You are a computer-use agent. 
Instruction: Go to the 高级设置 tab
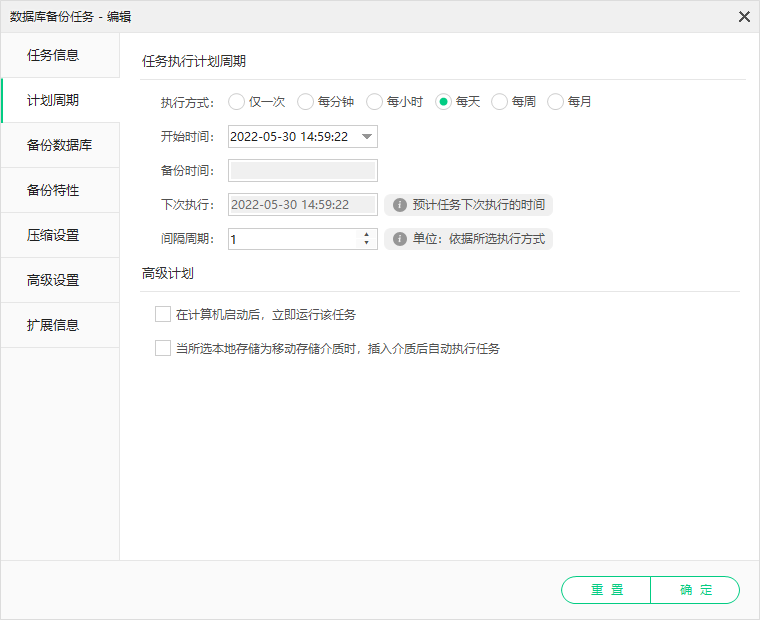coord(60,280)
